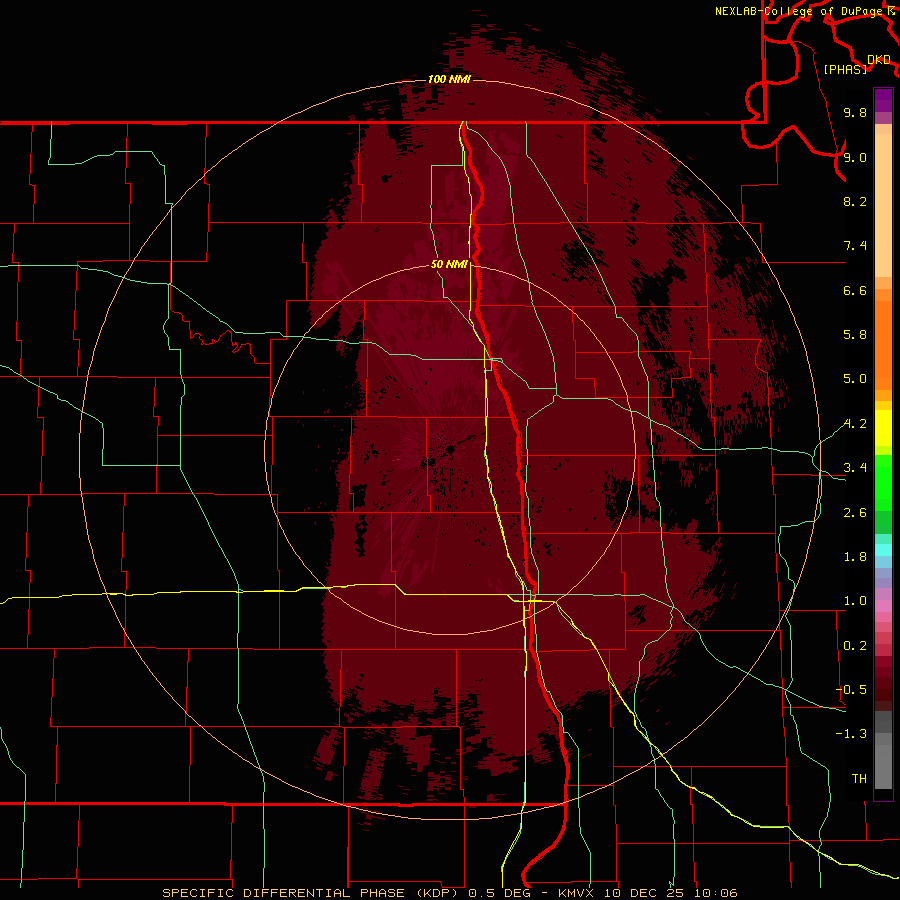The height and width of the screenshot is (900, 900).
Task: Click the TH threshold label on the scale
Action: coord(859,779)
